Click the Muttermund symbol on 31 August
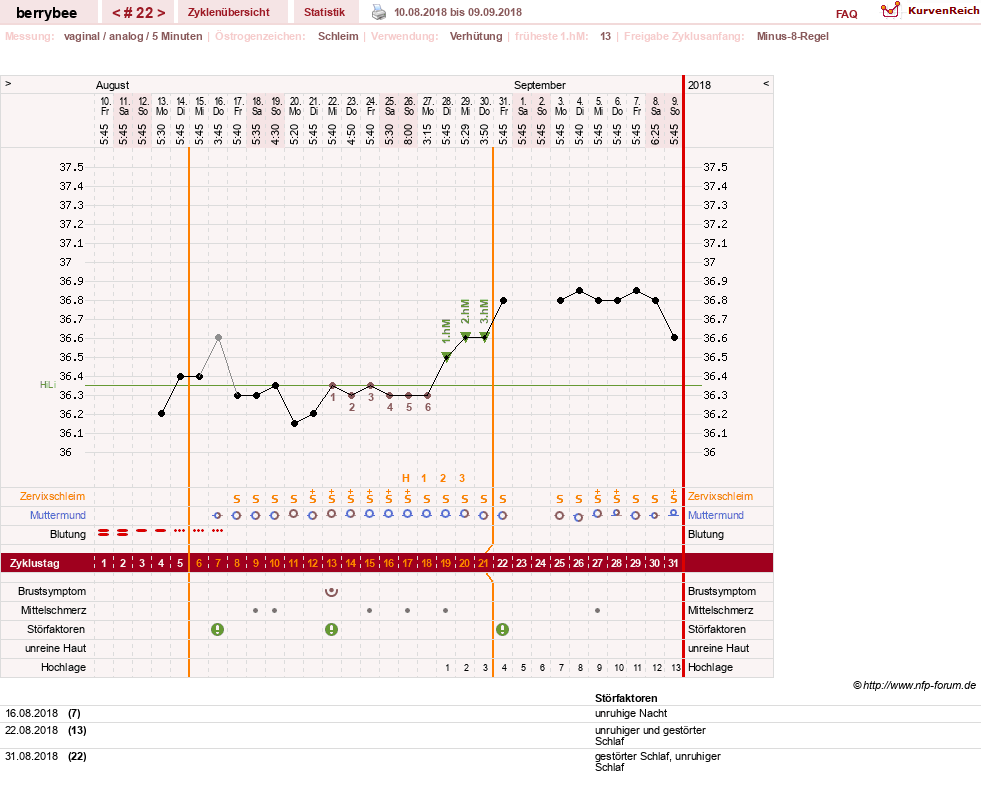981x805 pixels. click(502, 515)
